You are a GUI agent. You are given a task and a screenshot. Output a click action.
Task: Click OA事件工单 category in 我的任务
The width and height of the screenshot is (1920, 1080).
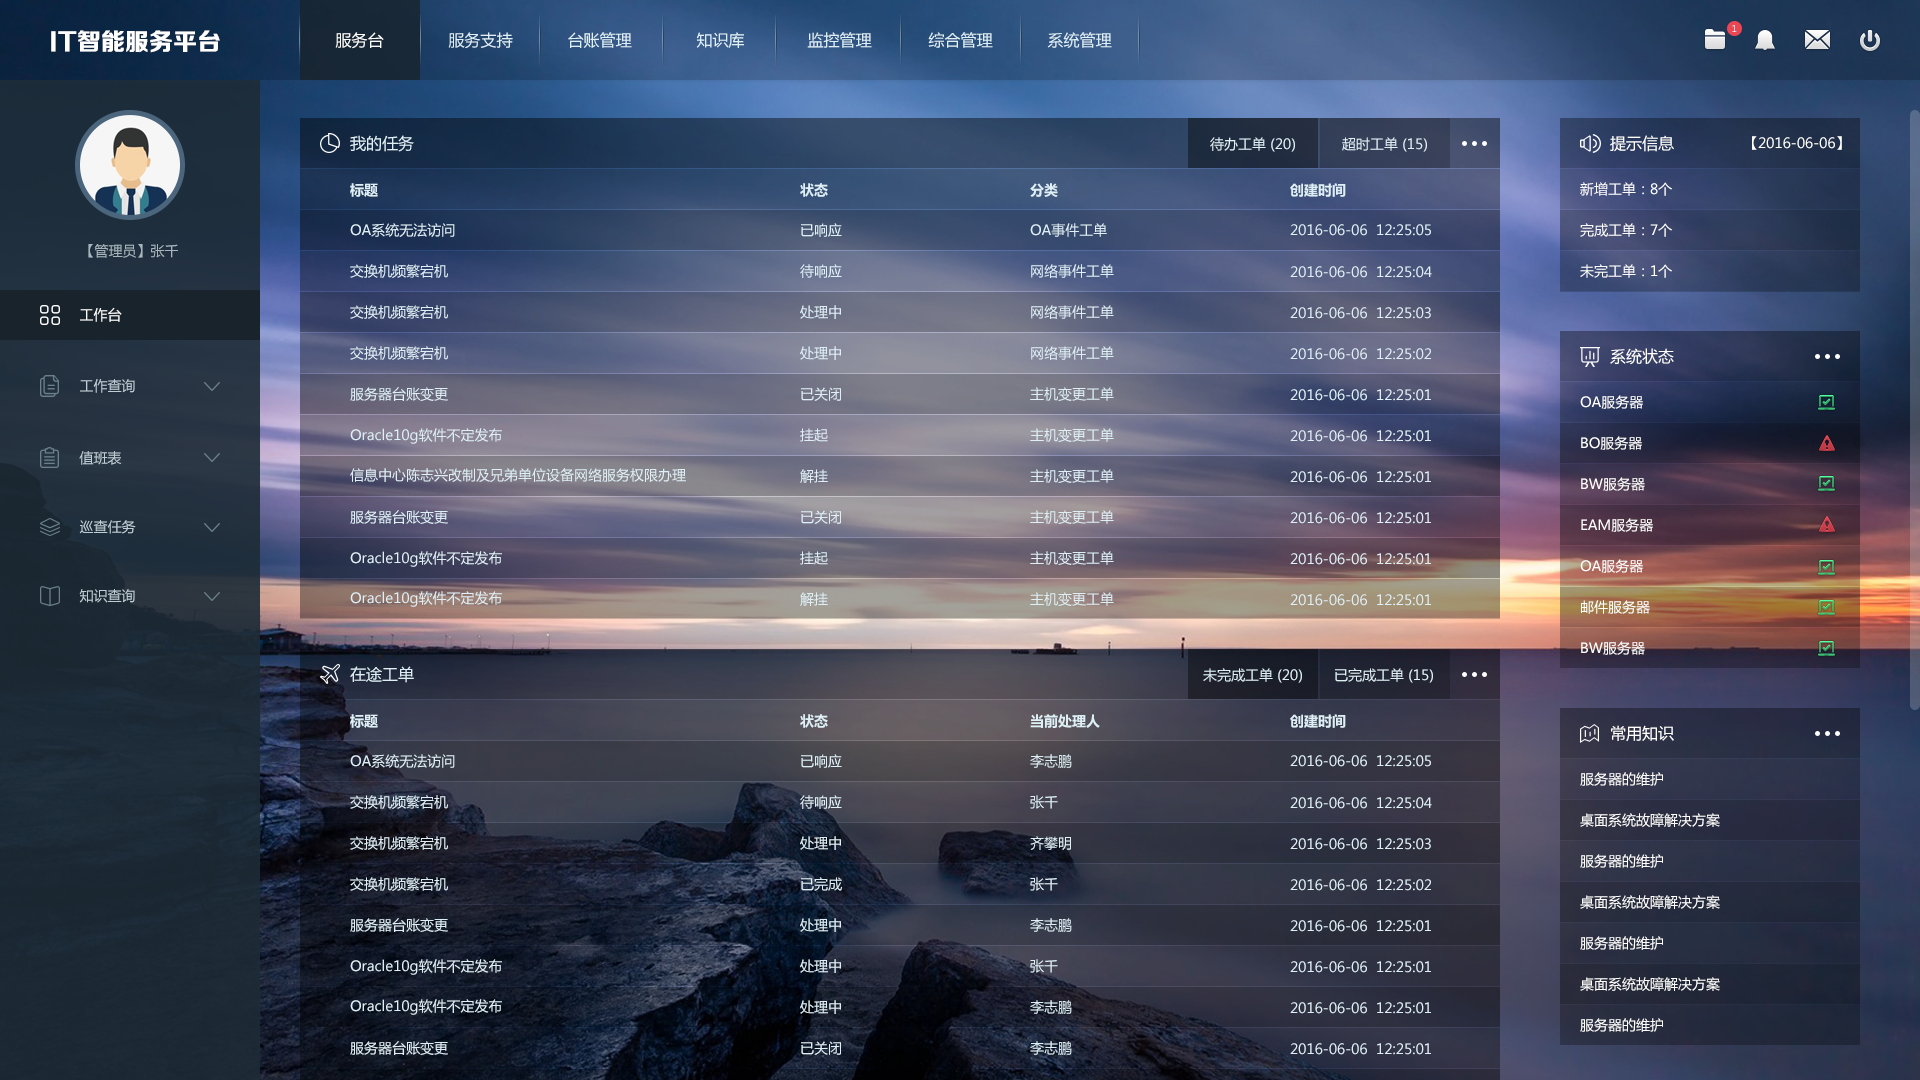(1068, 230)
